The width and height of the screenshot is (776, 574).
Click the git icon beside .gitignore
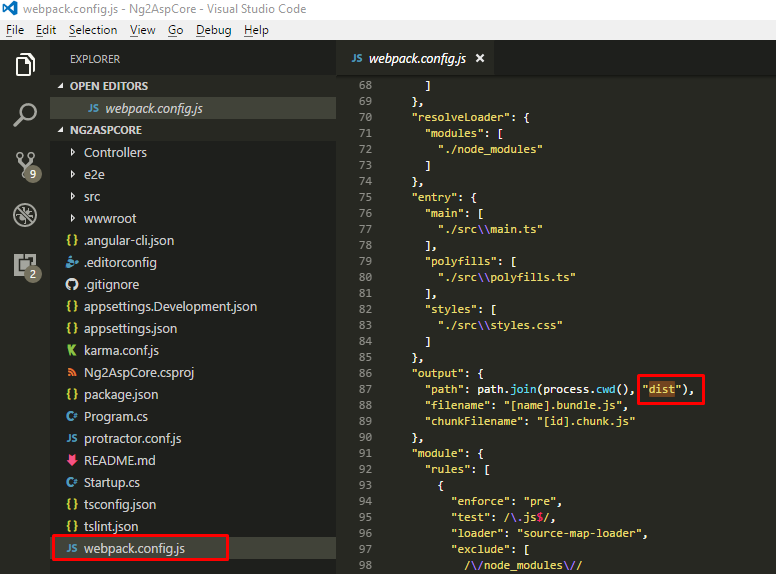[x=72, y=285]
